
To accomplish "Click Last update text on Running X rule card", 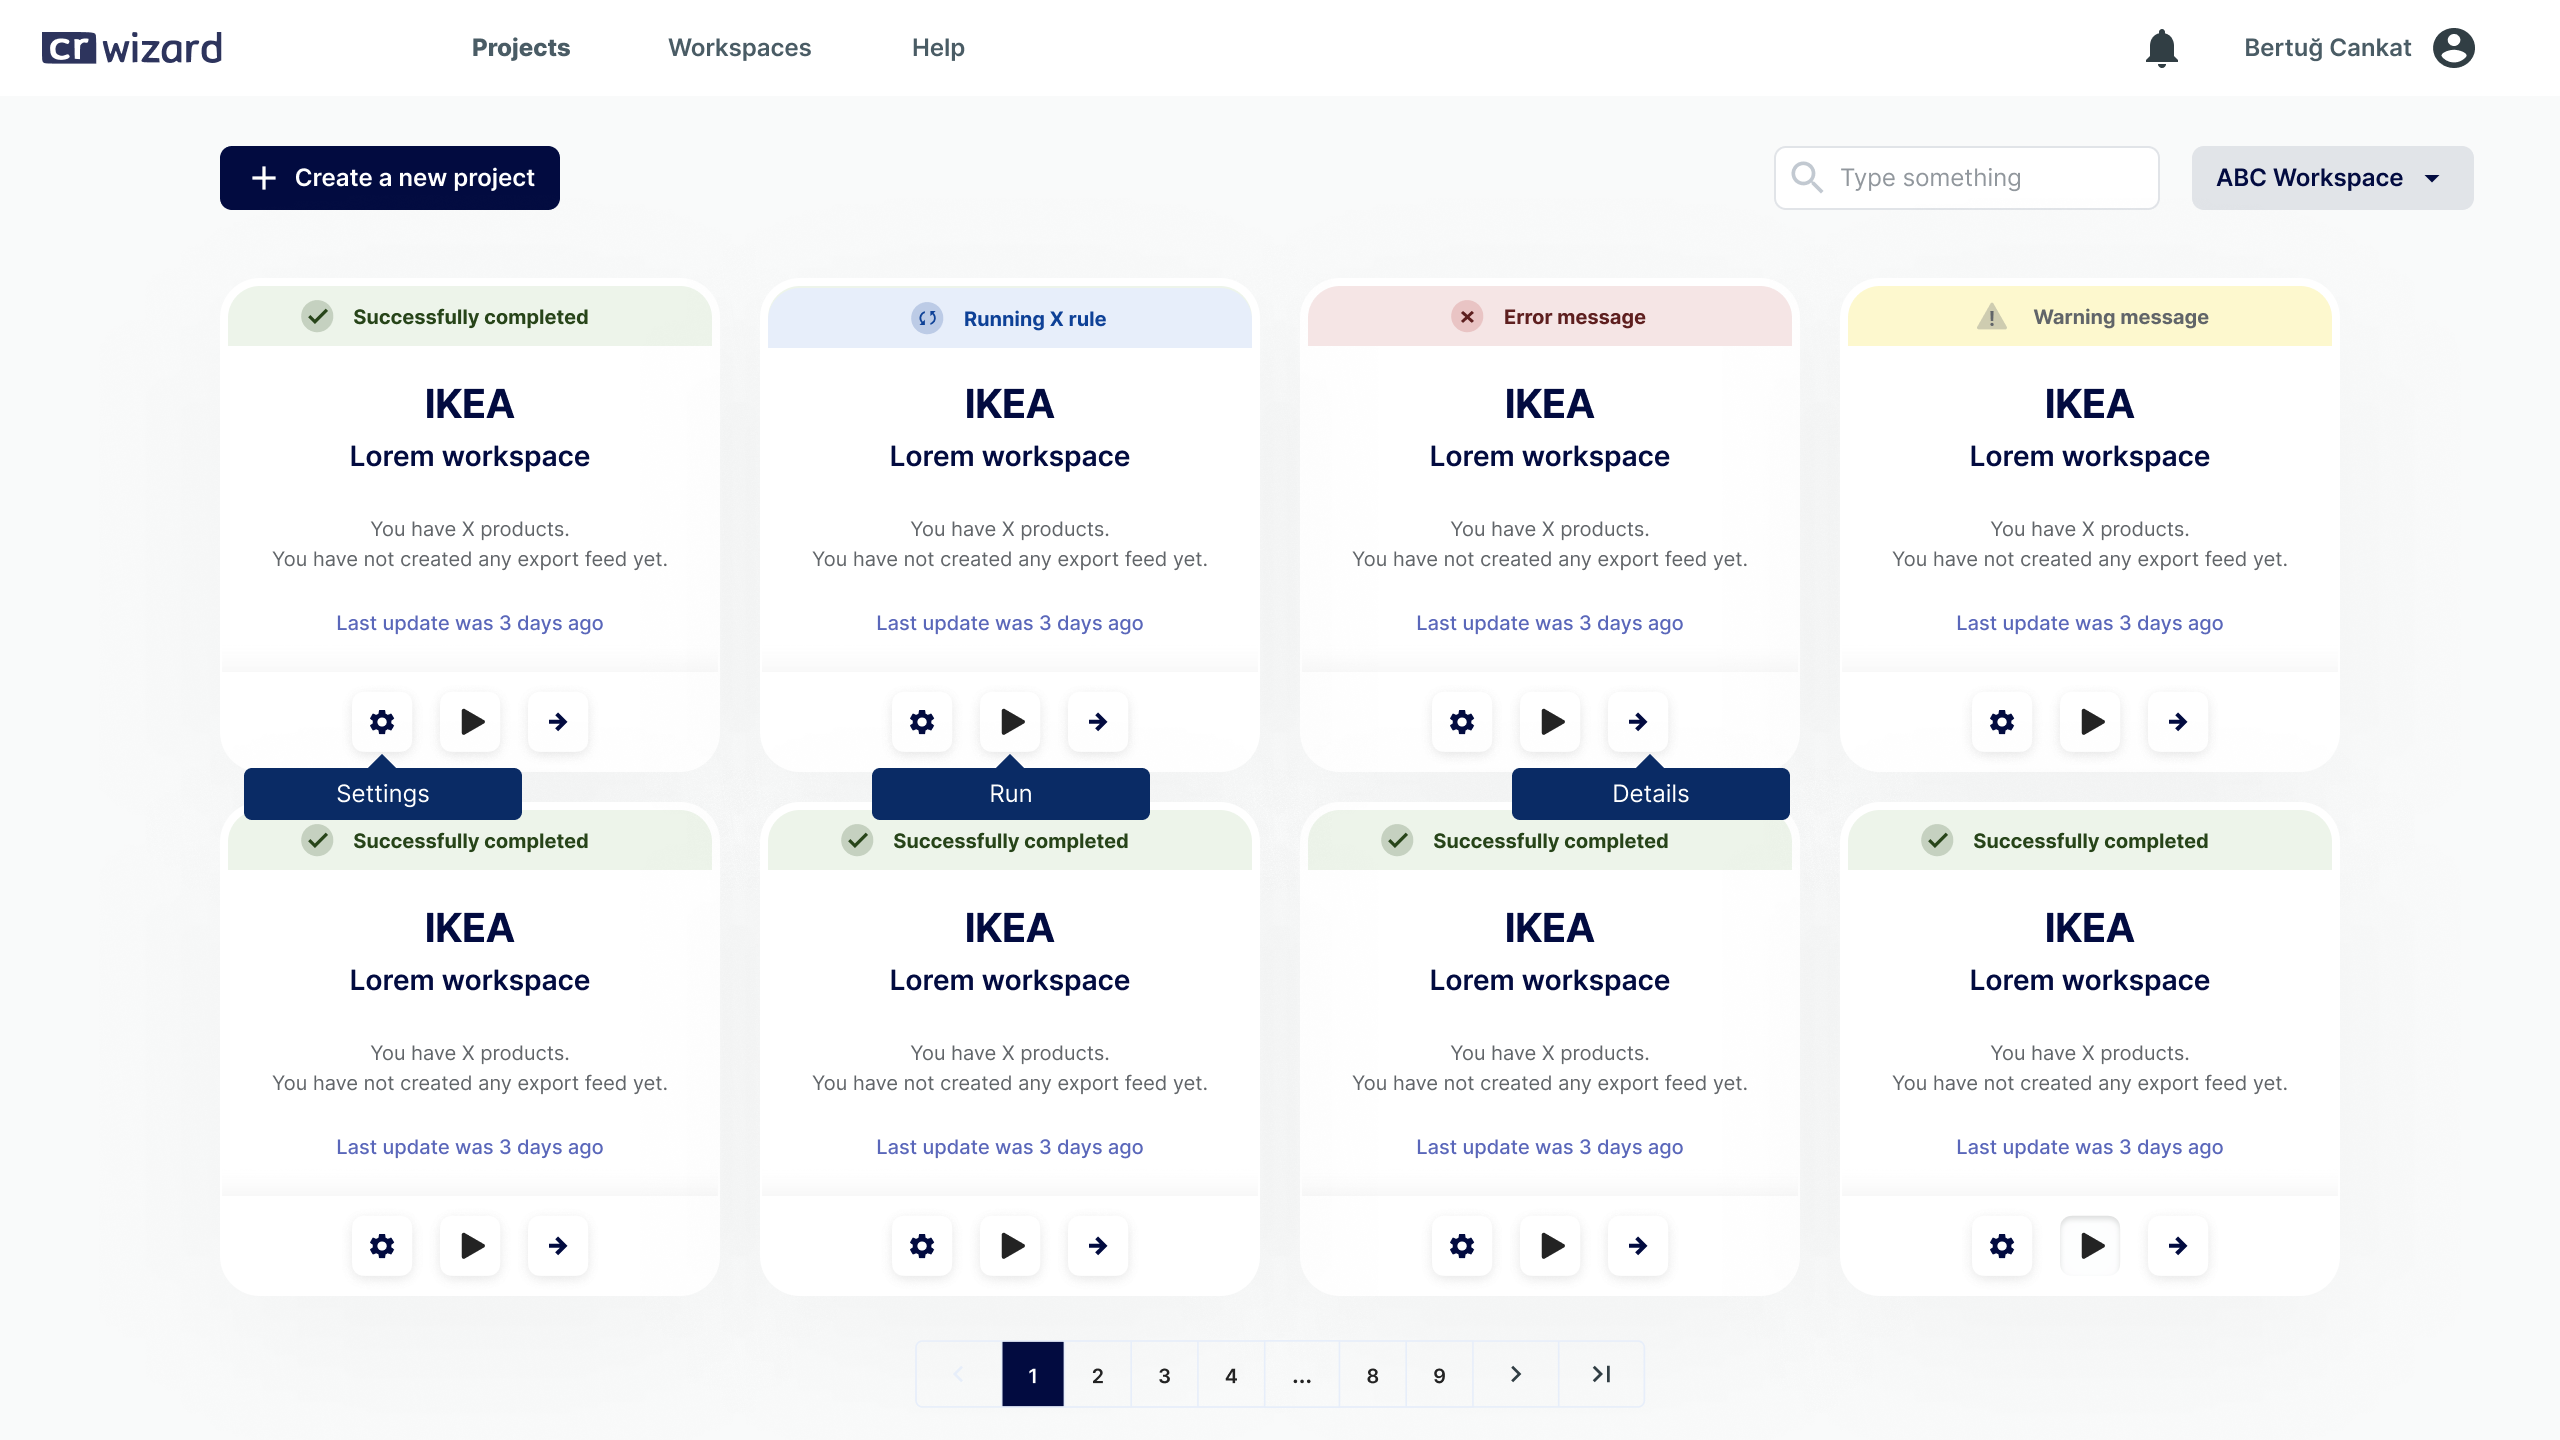I will 1010,623.
